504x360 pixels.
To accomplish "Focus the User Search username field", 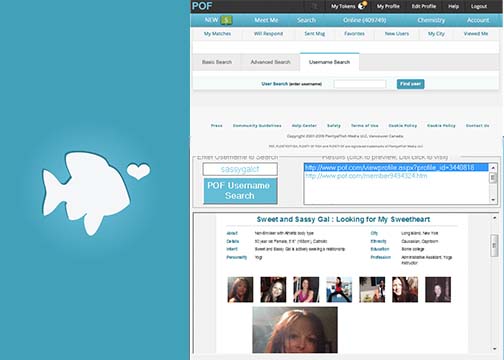I will [360, 84].
